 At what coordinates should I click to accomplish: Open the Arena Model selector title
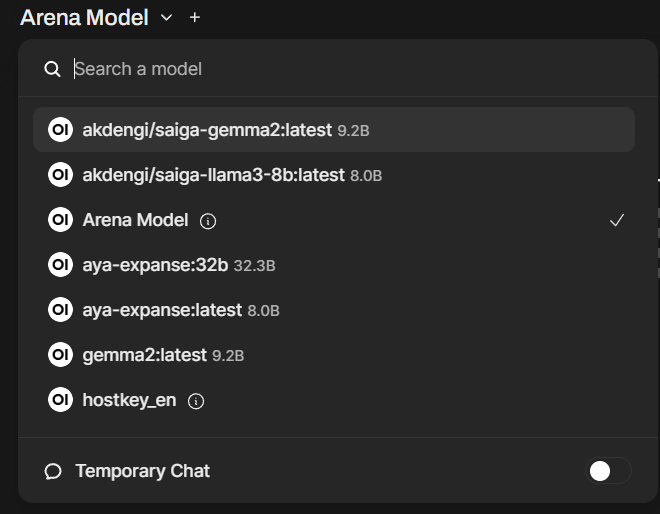pyautogui.click(x=84, y=17)
